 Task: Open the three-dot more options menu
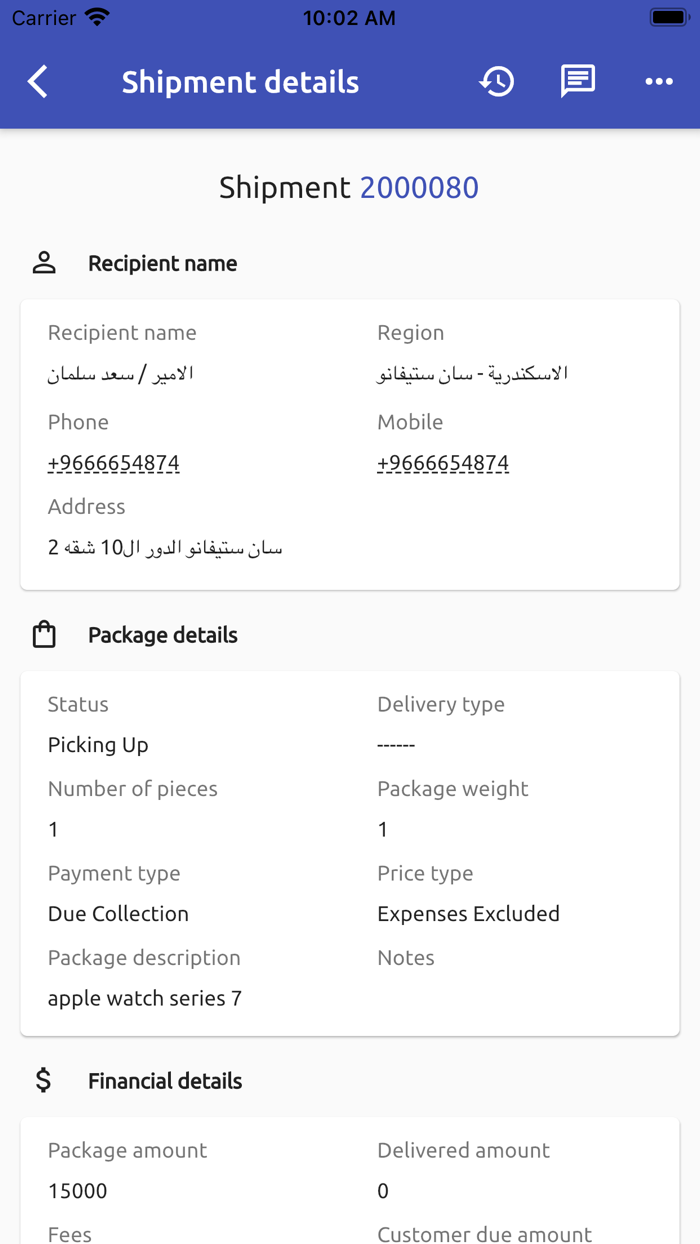[659, 82]
